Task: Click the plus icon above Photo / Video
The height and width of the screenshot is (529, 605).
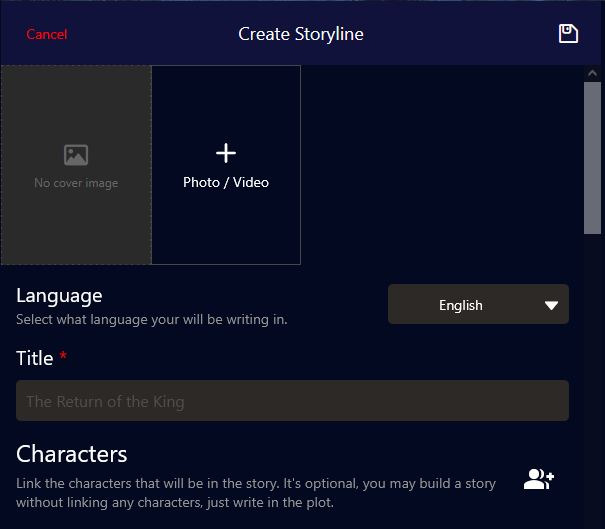Action: [226, 153]
